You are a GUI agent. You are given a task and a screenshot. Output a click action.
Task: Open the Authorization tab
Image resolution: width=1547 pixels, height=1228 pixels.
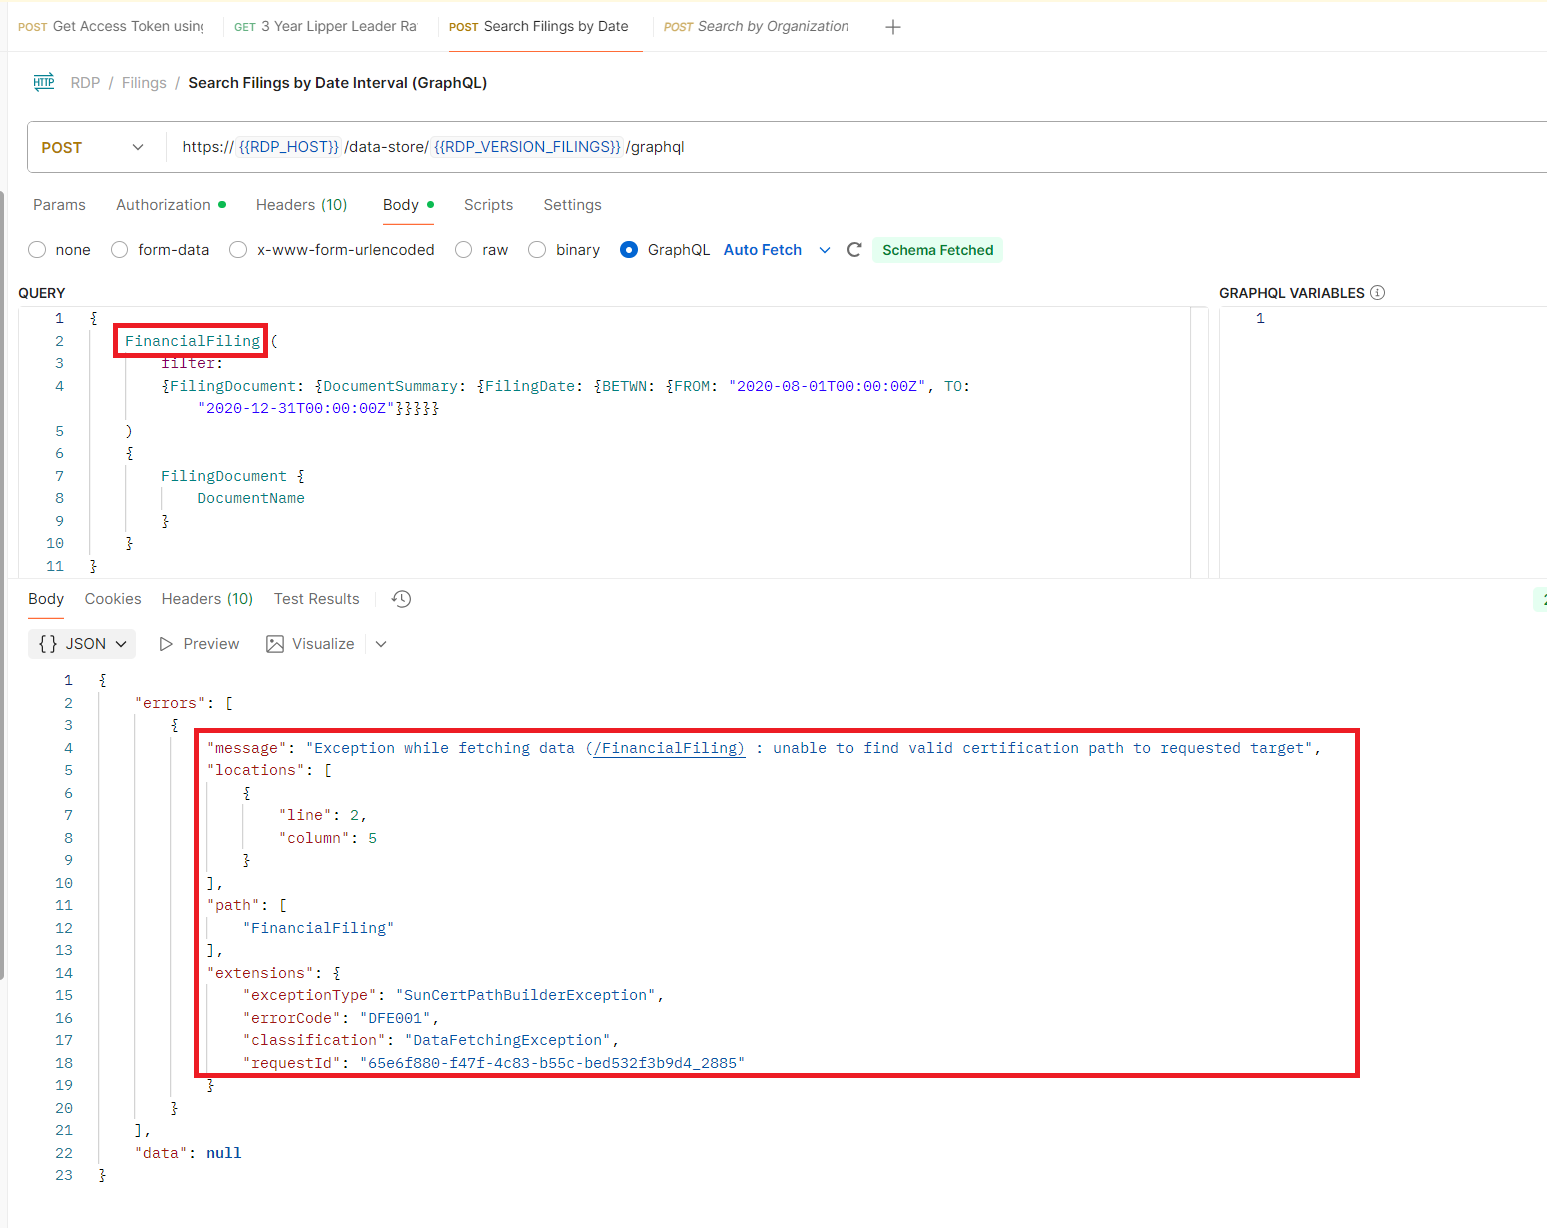click(170, 205)
